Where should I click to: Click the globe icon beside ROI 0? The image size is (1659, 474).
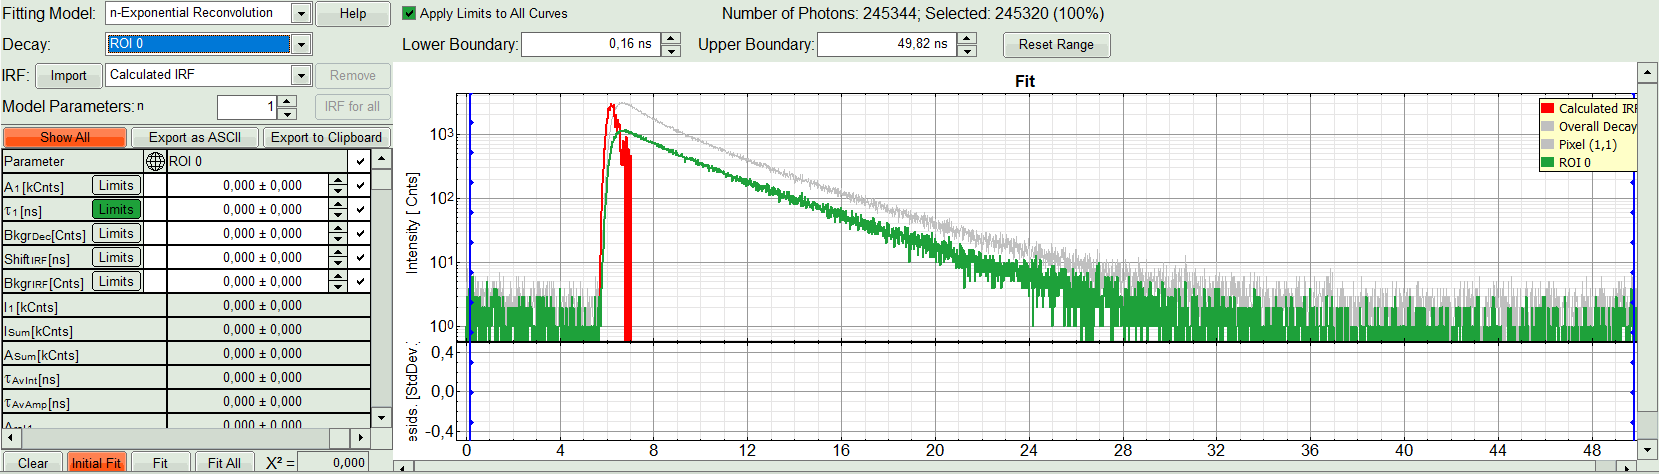[x=155, y=161]
